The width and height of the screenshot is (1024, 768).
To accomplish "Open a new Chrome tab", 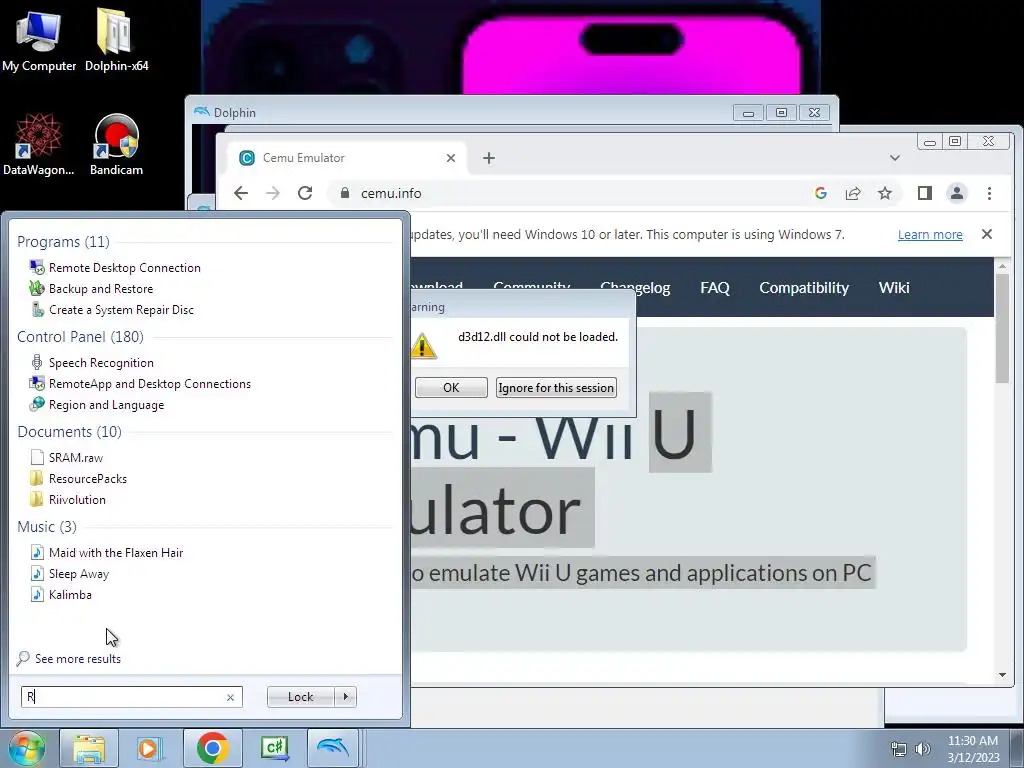I will (x=489, y=158).
